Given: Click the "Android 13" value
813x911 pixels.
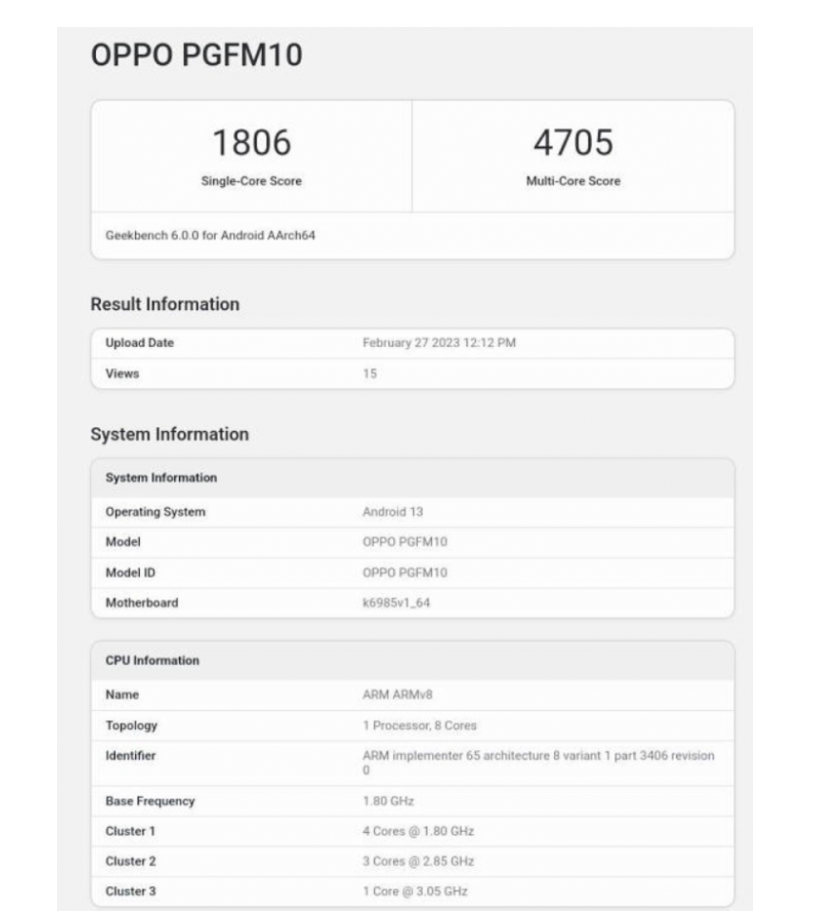Looking at the screenshot, I should (x=393, y=512).
